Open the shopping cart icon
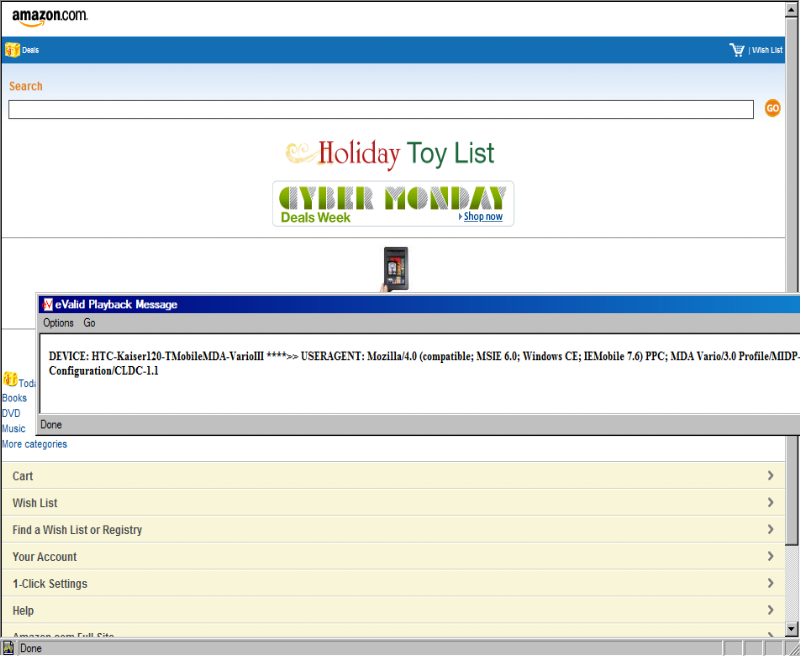The height and width of the screenshot is (656, 800). (x=737, y=50)
